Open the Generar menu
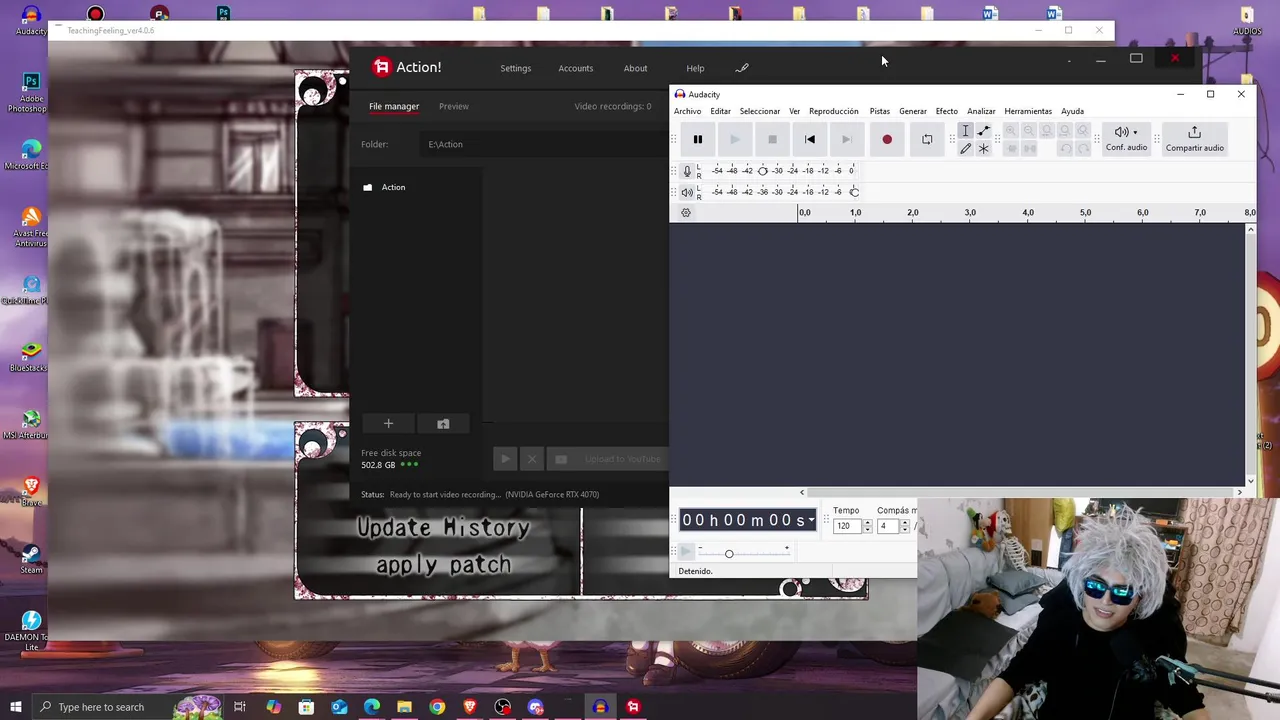The image size is (1280, 720). coord(913,111)
